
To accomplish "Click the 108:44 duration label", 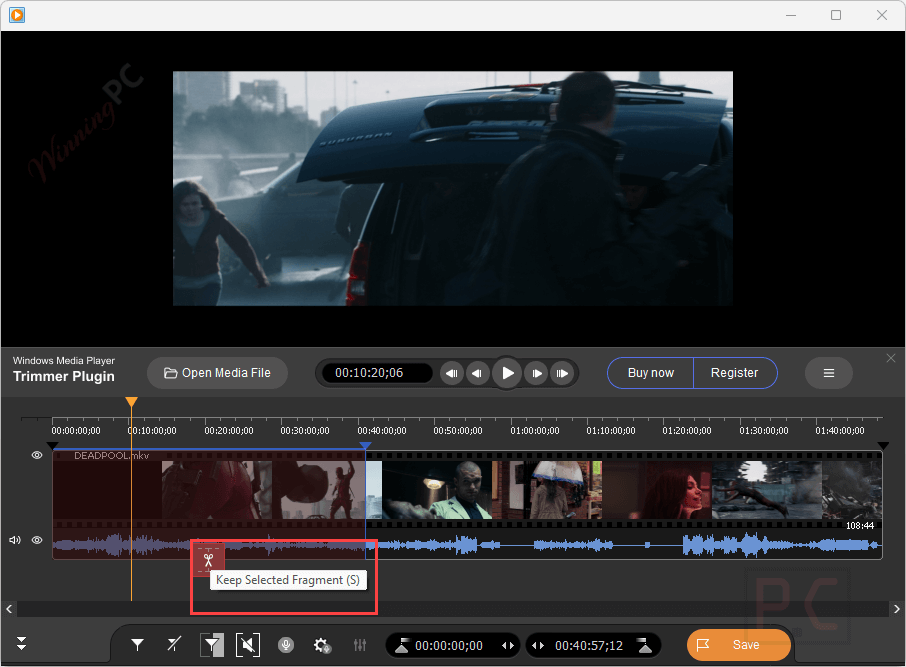I will click(x=860, y=525).
